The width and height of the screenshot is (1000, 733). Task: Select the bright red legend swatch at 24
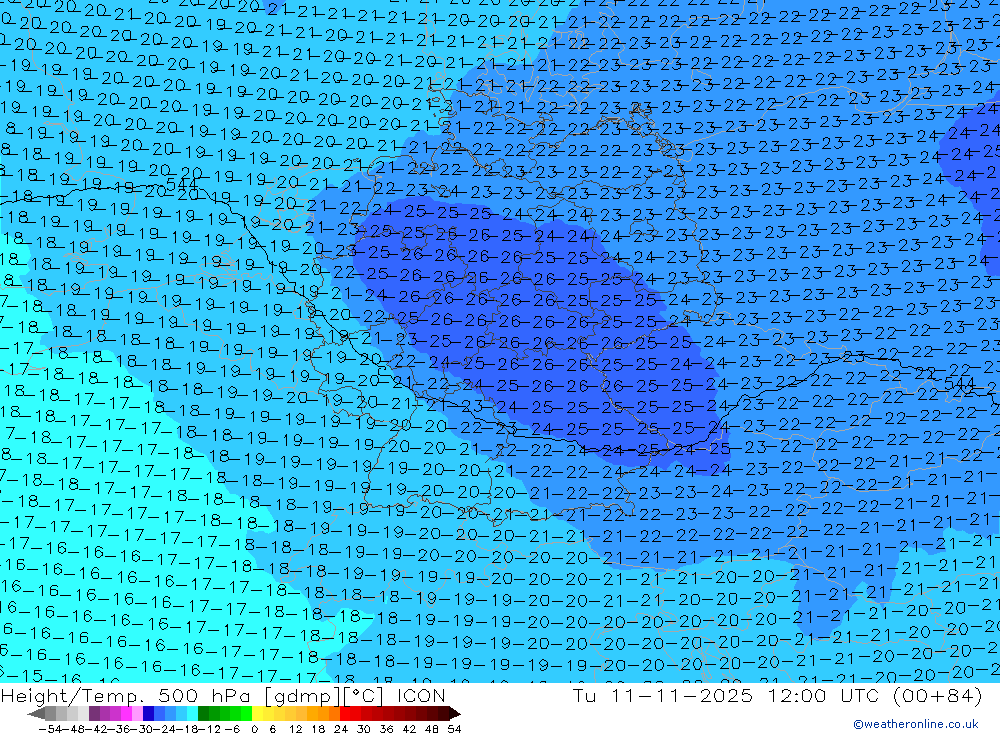(x=345, y=713)
